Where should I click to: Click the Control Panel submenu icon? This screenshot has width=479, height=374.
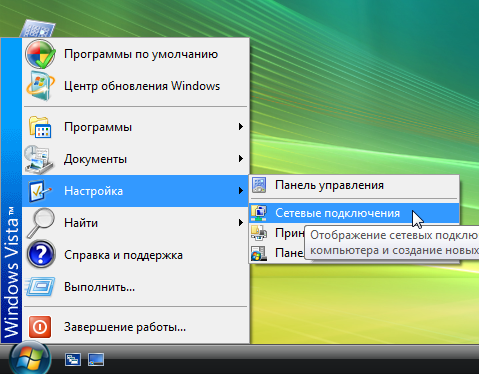pos(259,185)
